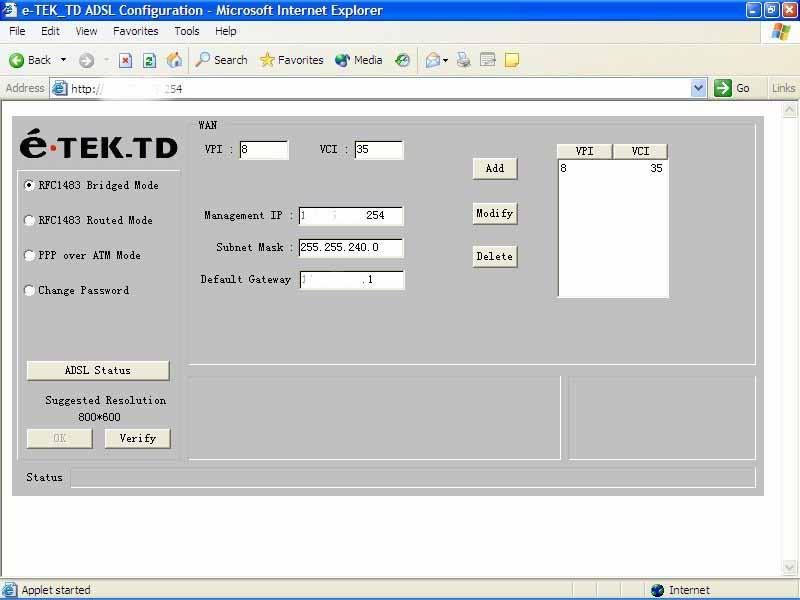Open the Edit menu
Screen dimensions: 800x600
coord(50,31)
